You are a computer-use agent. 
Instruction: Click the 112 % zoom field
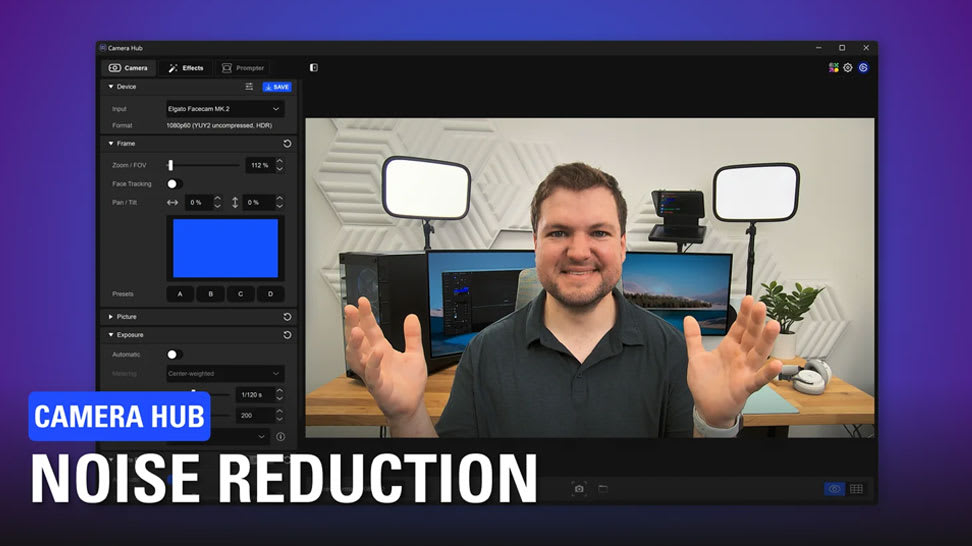point(260,165)
